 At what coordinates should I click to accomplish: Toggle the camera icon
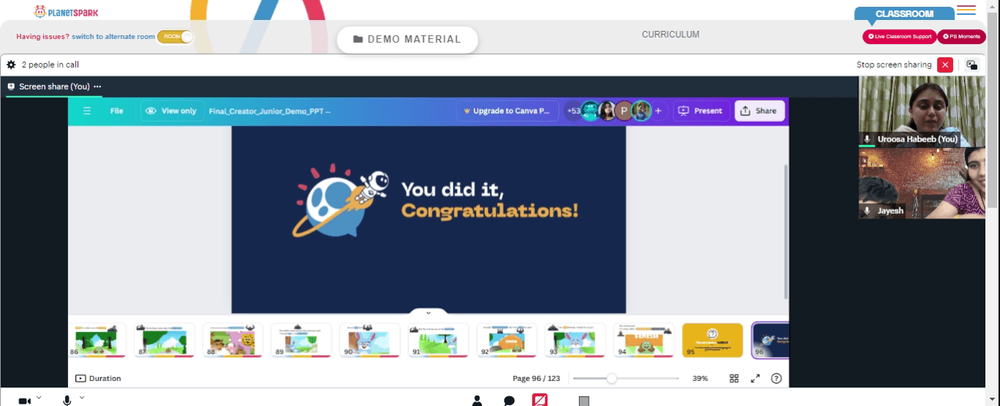(x=24, y=401)
